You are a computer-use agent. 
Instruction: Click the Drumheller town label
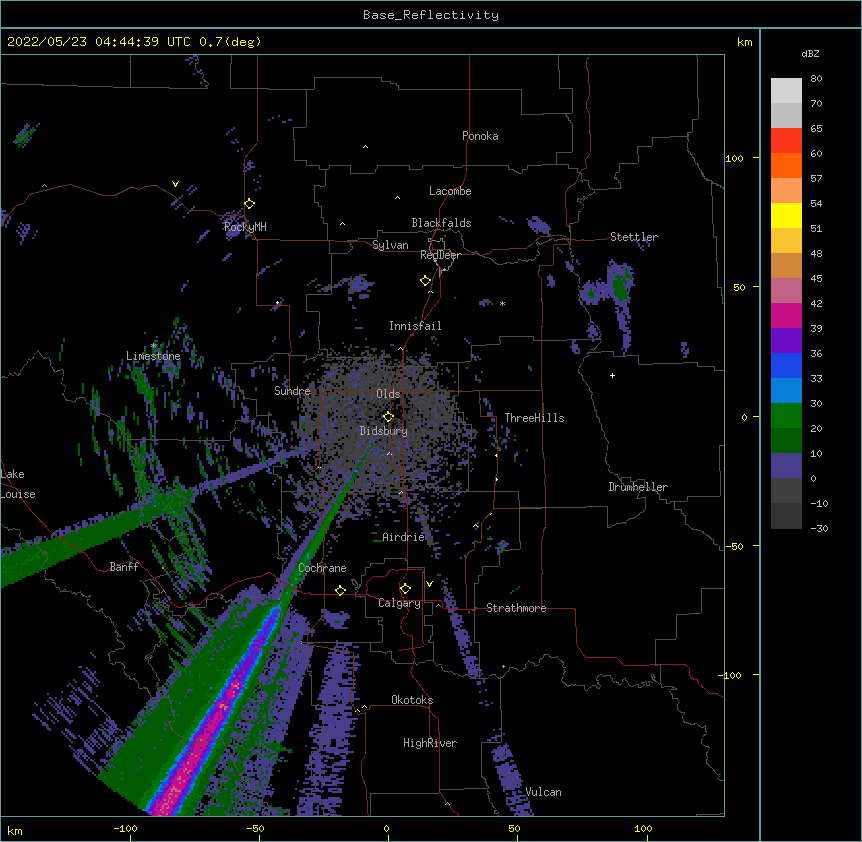pos(638,487)
